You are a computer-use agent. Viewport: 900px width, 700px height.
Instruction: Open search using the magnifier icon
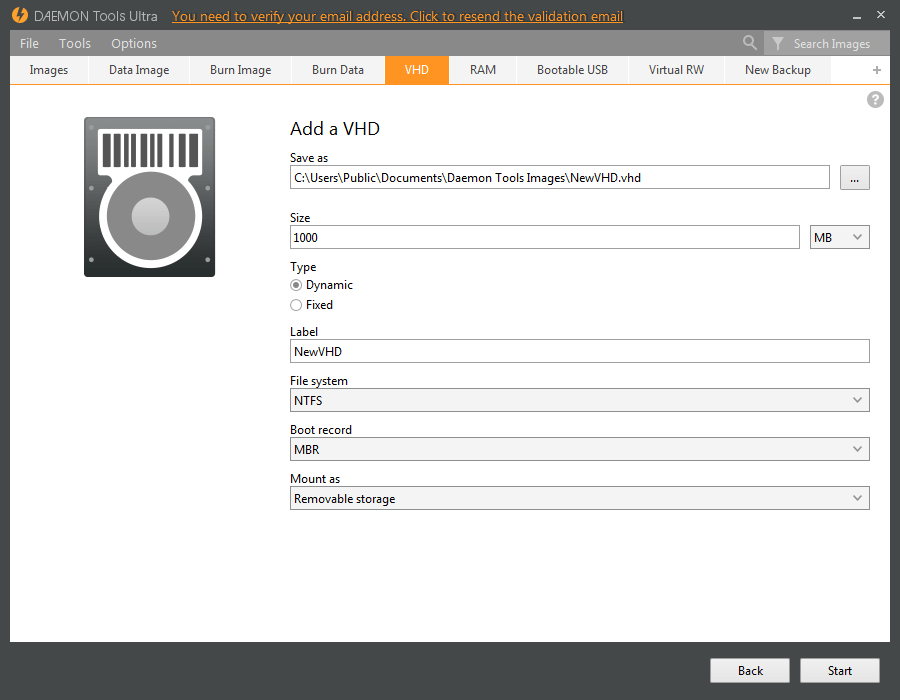coord(750,43)
